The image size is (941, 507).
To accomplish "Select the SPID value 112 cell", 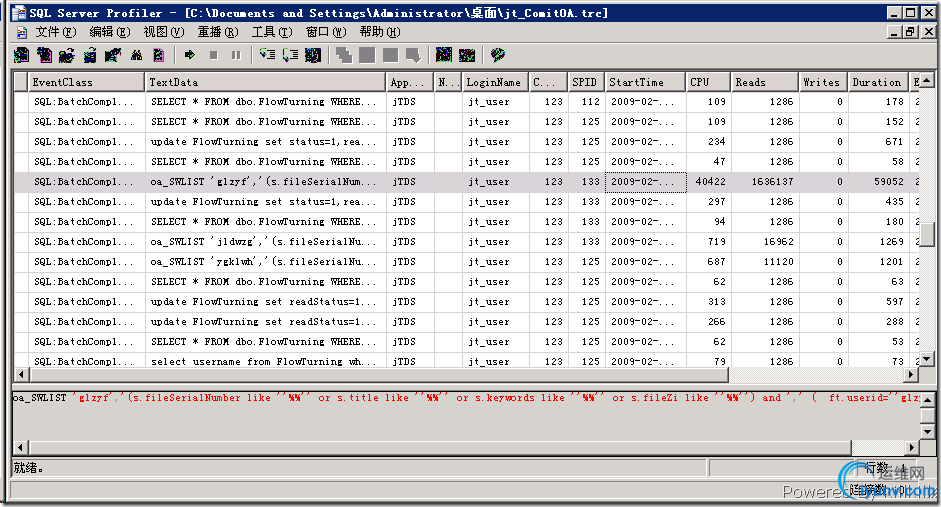I will [x=586, y=102].
